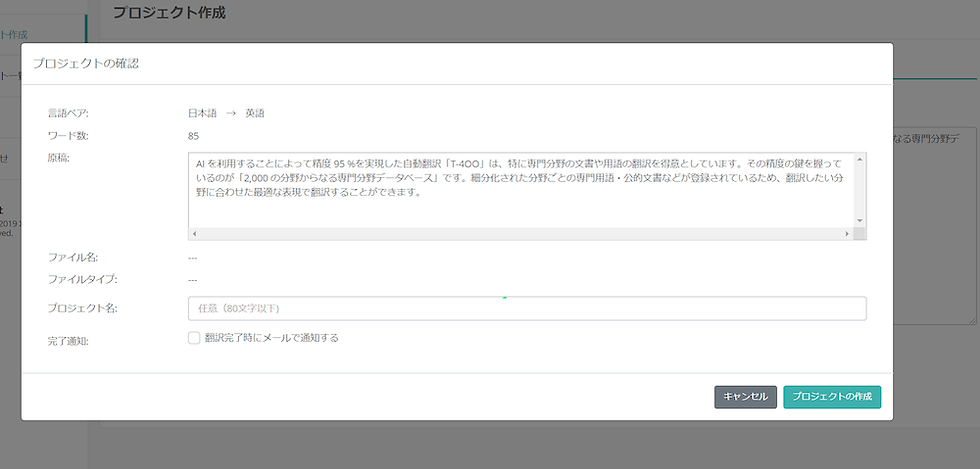The height and width of the screenshot is (469, 980).
Task: Click the word count value 85
Action: click(x=193, y=136)
